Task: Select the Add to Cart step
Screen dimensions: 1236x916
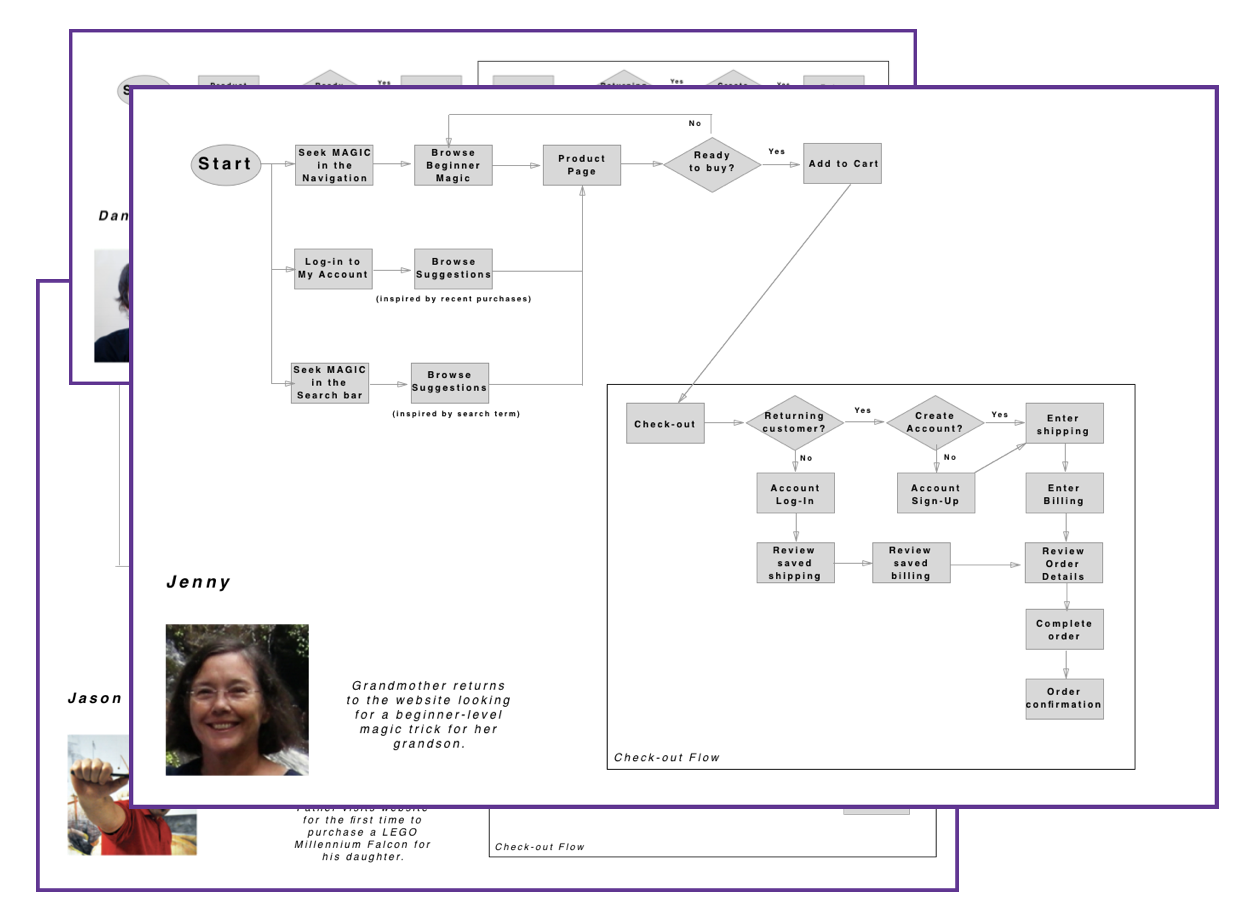Action: (842, 164)
